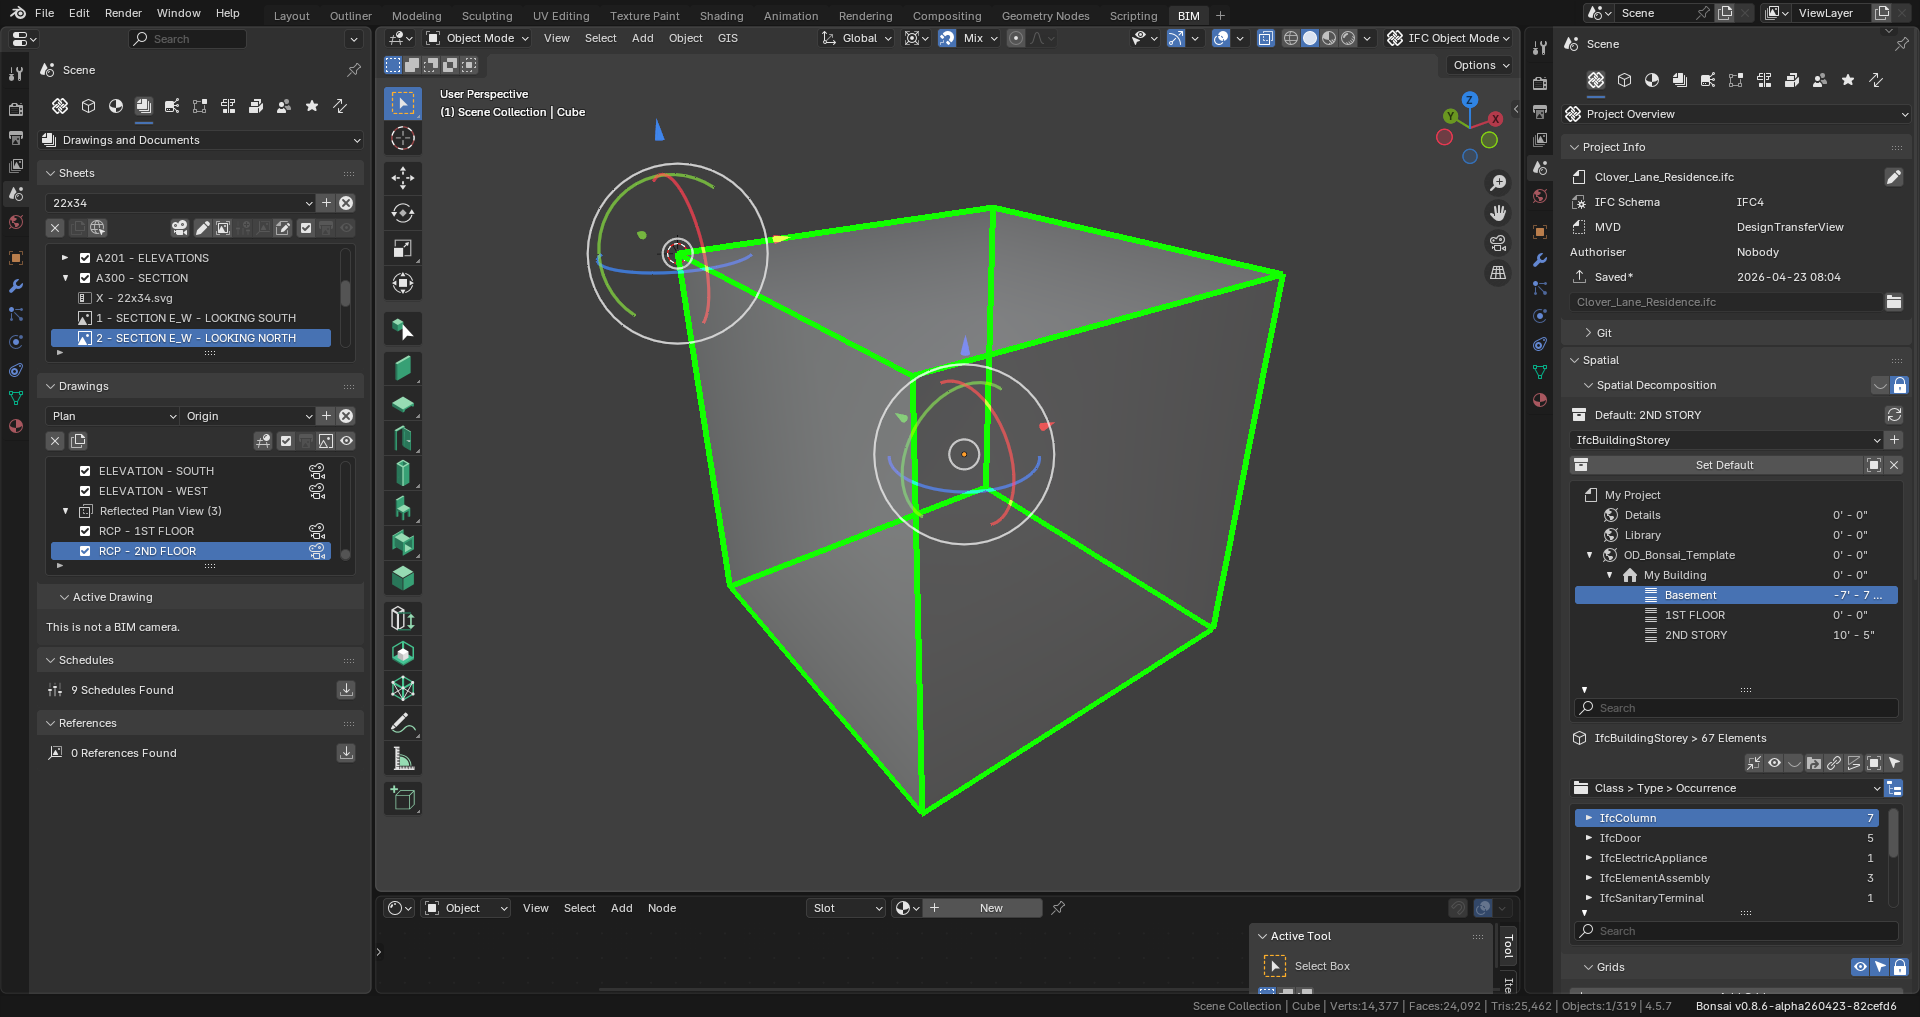Open the Plan drawing type dropdown
This screenshot has width=1920, height=1017.
[x=113, y=416]
